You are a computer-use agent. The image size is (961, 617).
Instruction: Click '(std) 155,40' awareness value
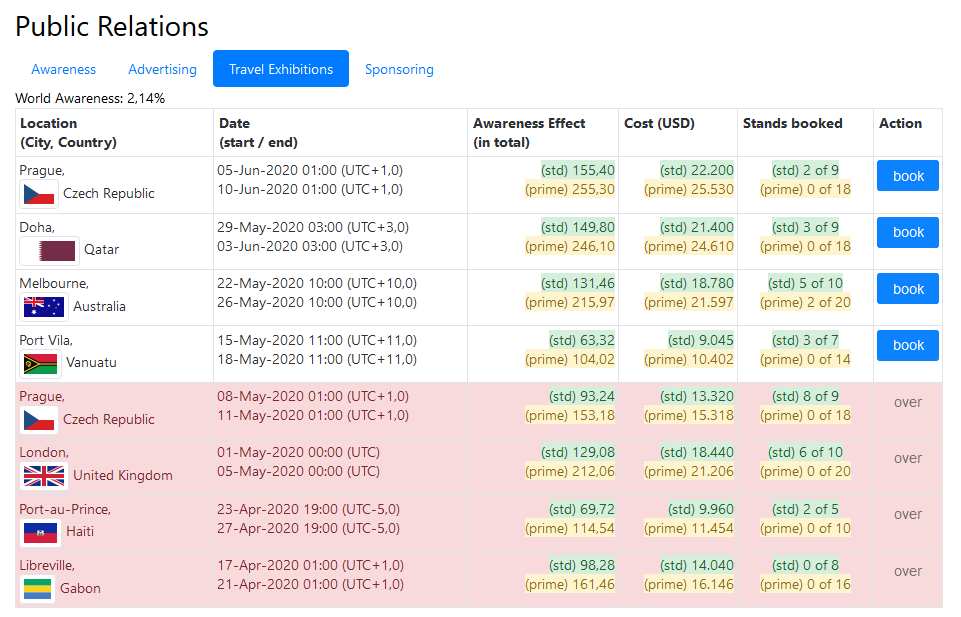[577, 170]
